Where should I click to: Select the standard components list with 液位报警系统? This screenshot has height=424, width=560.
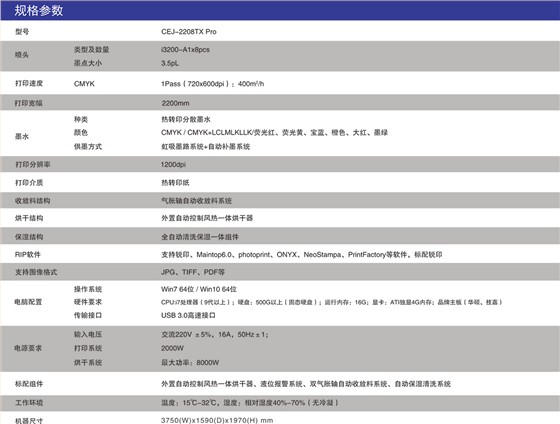pos(306,384)
